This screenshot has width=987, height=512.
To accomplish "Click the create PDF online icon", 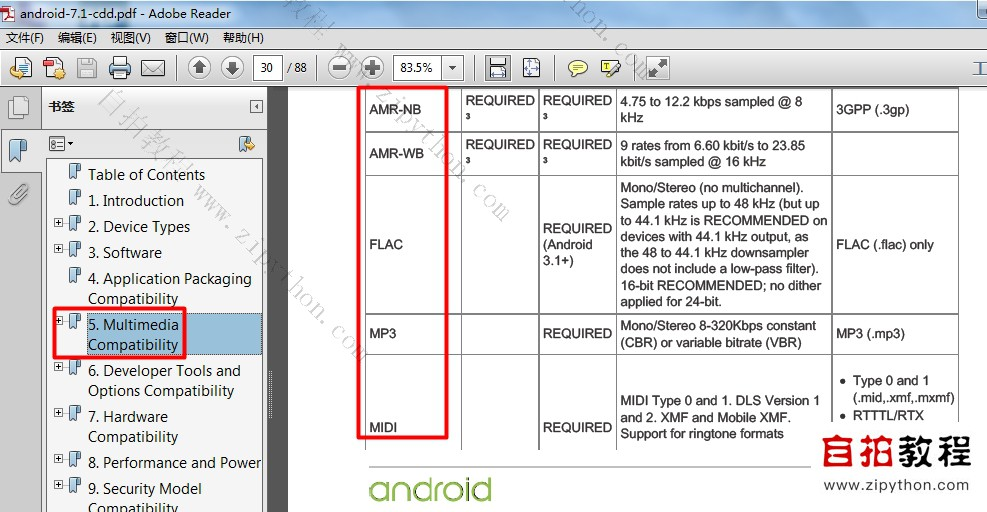I will [54, 67].
